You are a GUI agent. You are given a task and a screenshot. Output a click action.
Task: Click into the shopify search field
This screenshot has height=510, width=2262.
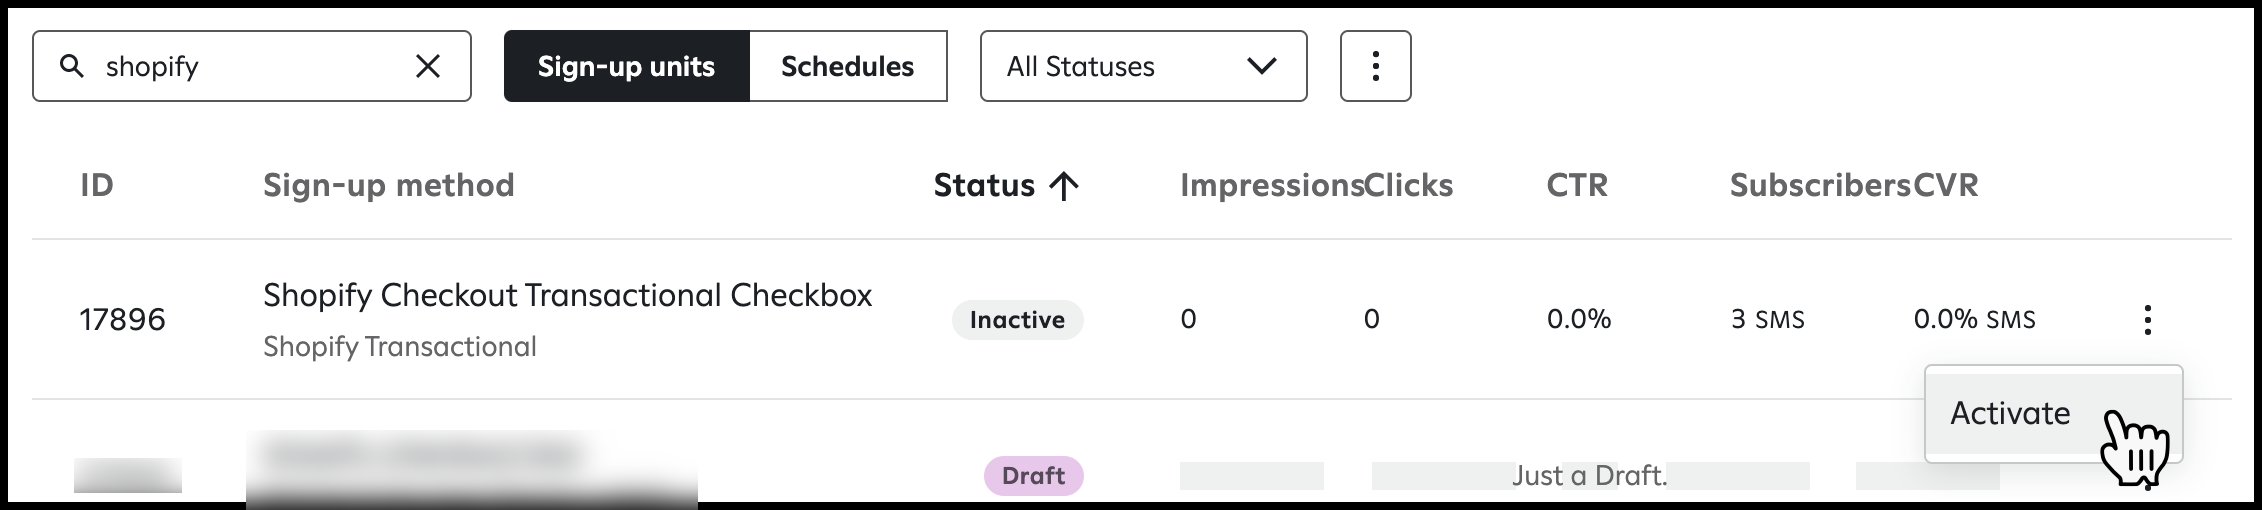pyautogui.click(x=252, y=66)
